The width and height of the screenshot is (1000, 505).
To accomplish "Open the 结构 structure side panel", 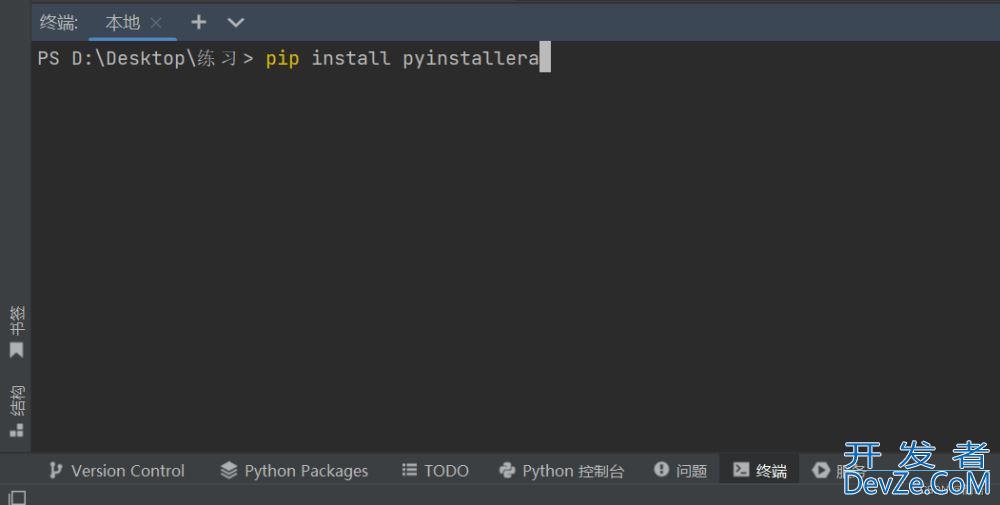I will 17,411.
